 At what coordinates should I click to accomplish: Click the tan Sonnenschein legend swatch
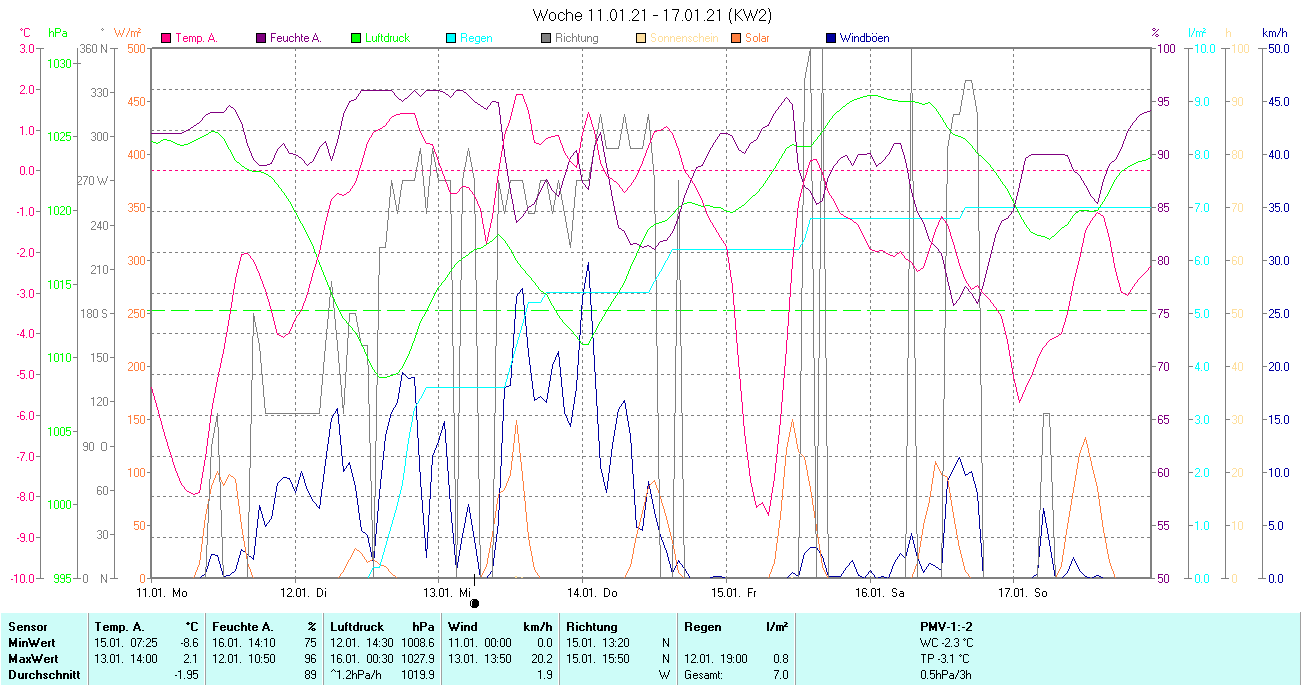tap(641, 38)
